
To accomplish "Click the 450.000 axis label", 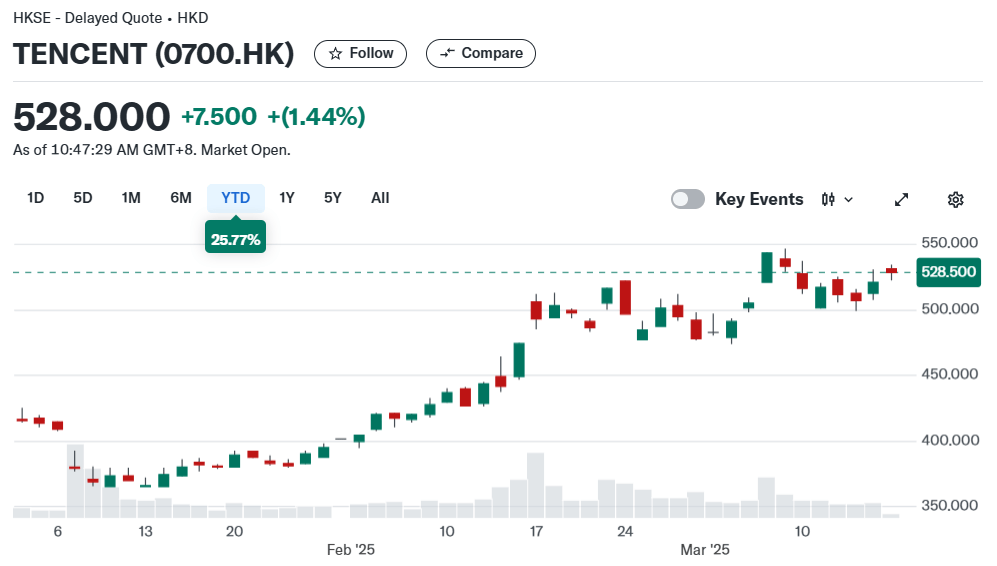I will pos(950,374).
